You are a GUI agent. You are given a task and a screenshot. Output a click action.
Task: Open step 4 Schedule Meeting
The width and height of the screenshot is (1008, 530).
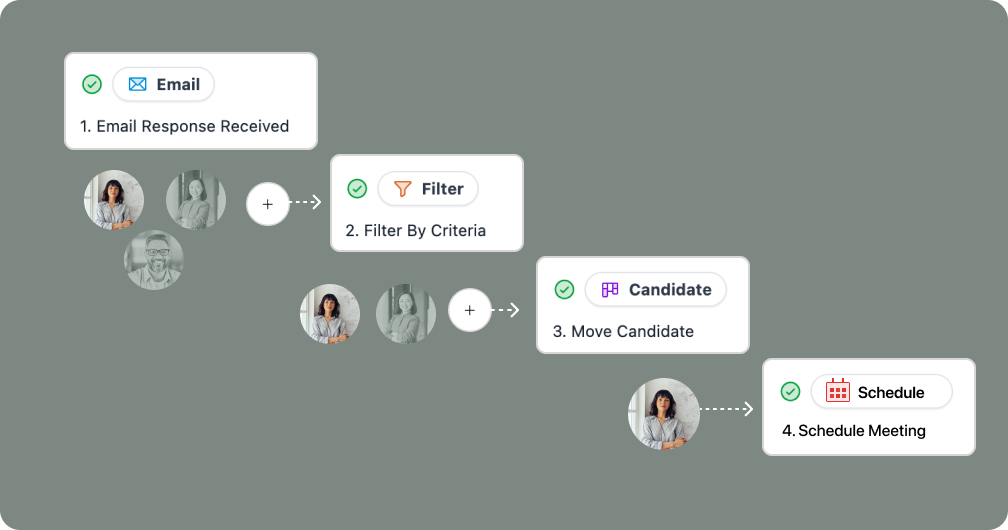[854, 430]
